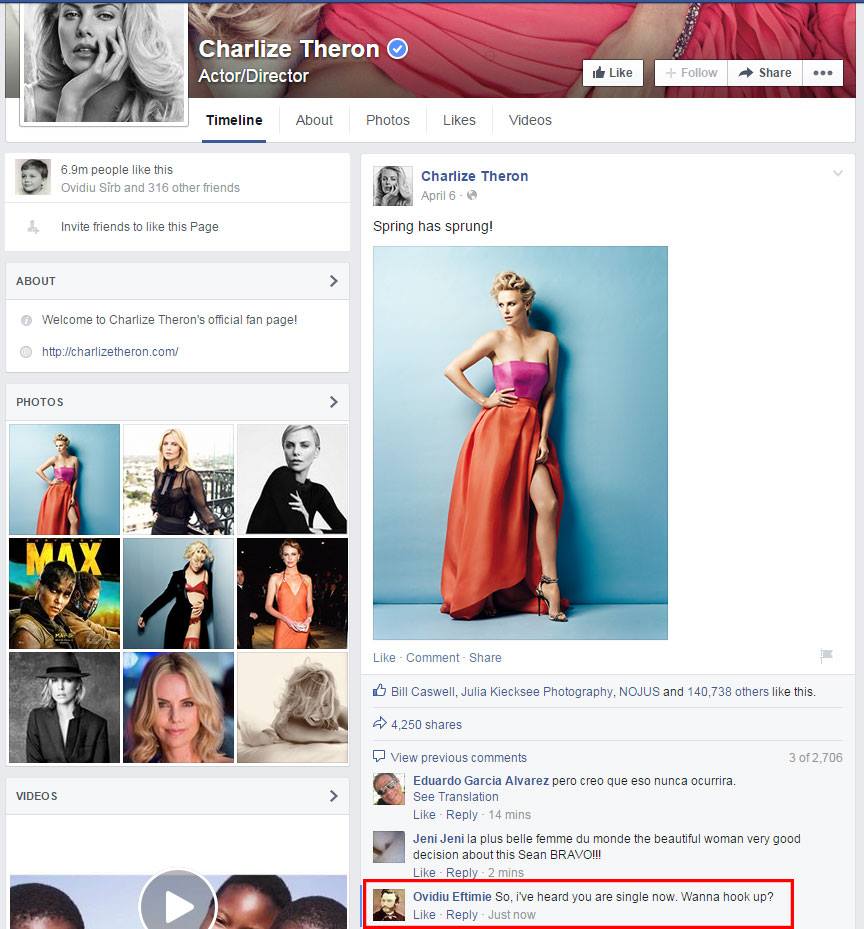
Task: Open Ovidiu Eftimie's profile
Action: tap(452, 897)
